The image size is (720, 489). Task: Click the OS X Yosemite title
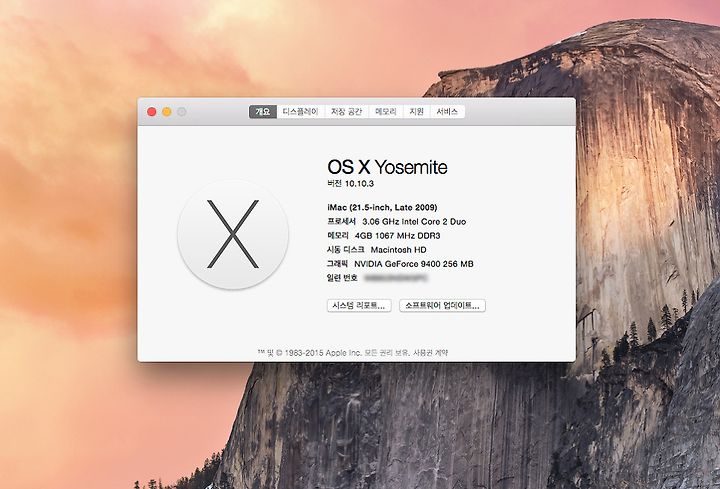pos(387,167)
